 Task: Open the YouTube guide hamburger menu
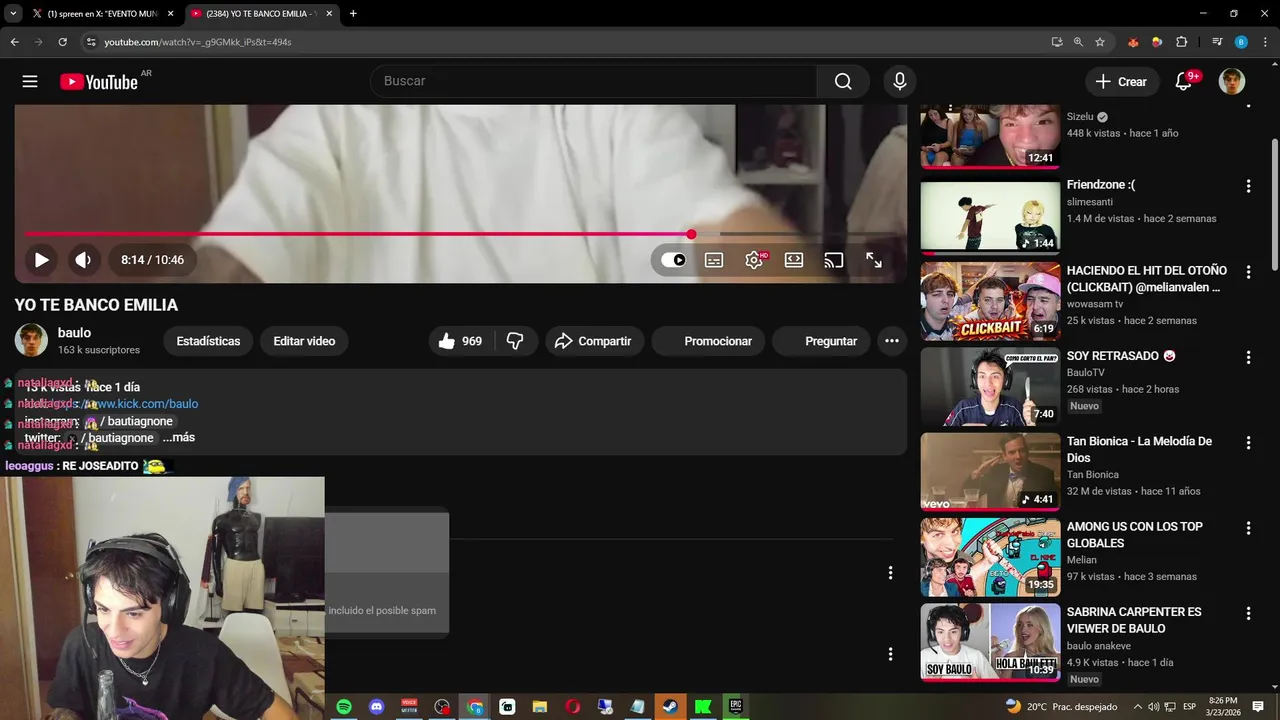tap(30, 82)
